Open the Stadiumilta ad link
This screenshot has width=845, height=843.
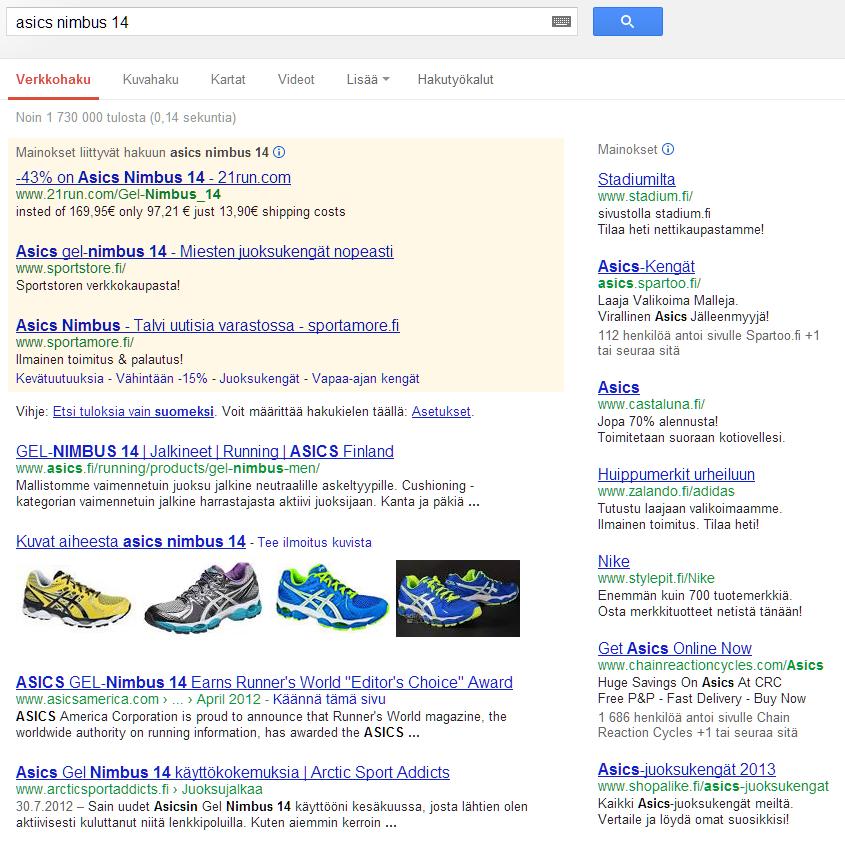pos(636,179)
